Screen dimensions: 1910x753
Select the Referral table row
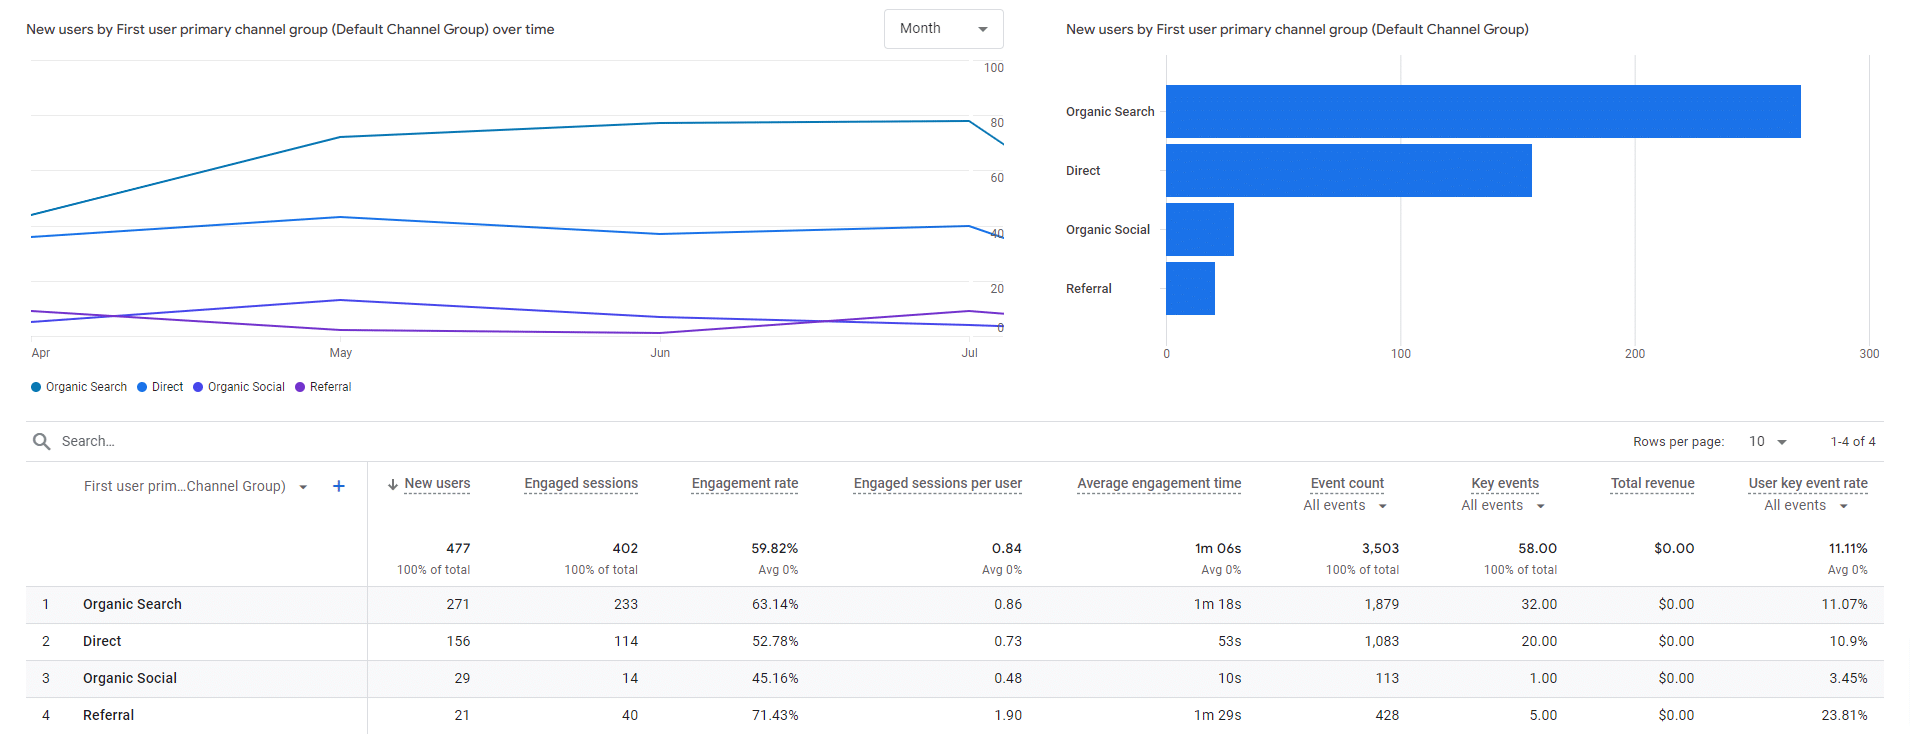(108, 715)
